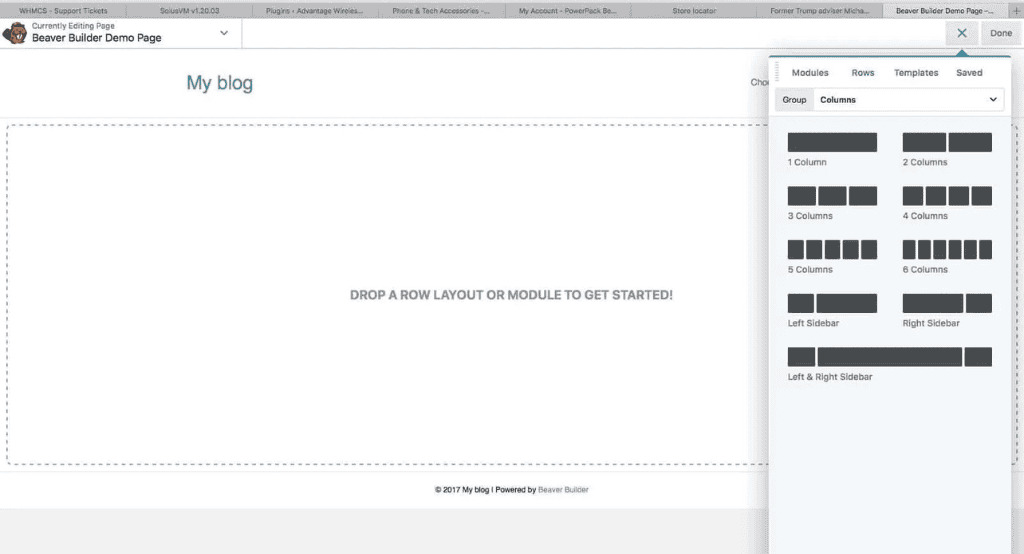Click the 4 Columns label text
This screenshot has height=554, width=1024.
pyautogui.click(x=925, y=216)
